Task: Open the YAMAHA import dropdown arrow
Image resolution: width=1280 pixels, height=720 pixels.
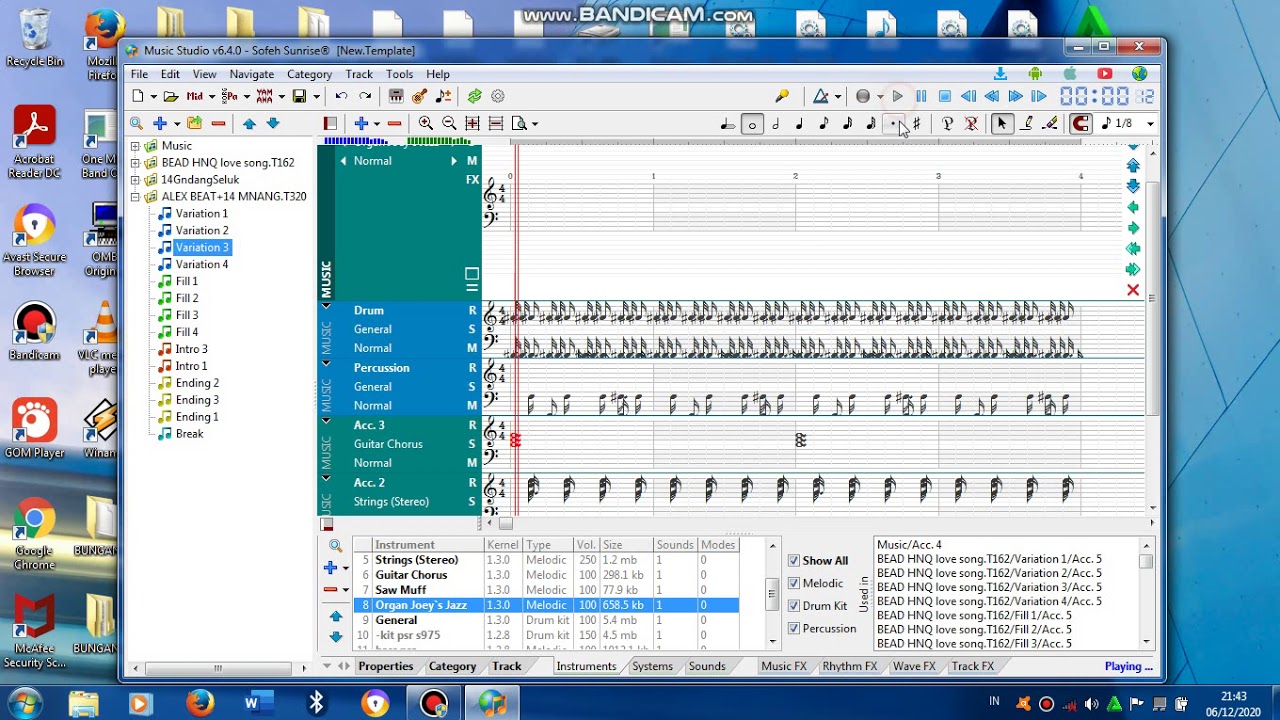Action: (x=282, y=97)
